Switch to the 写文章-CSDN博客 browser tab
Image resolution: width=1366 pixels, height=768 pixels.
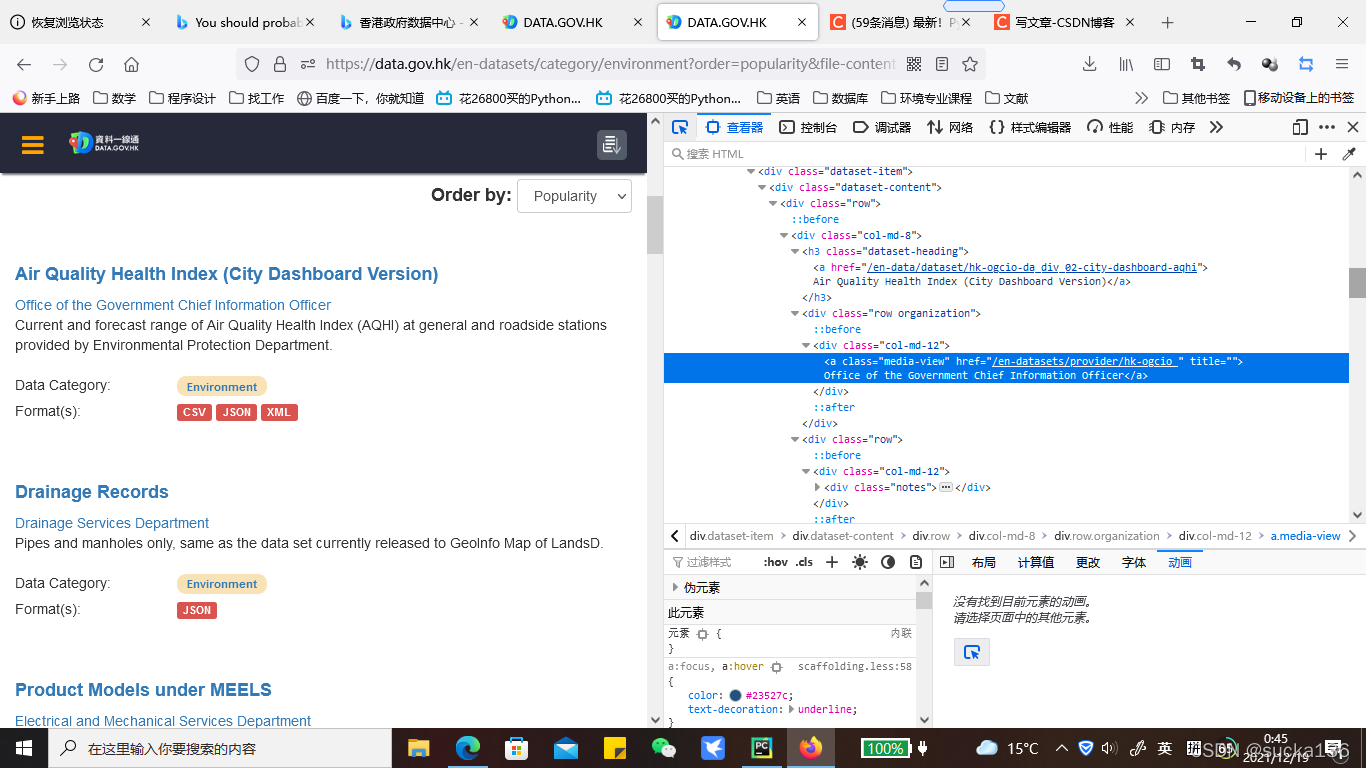1065,22
